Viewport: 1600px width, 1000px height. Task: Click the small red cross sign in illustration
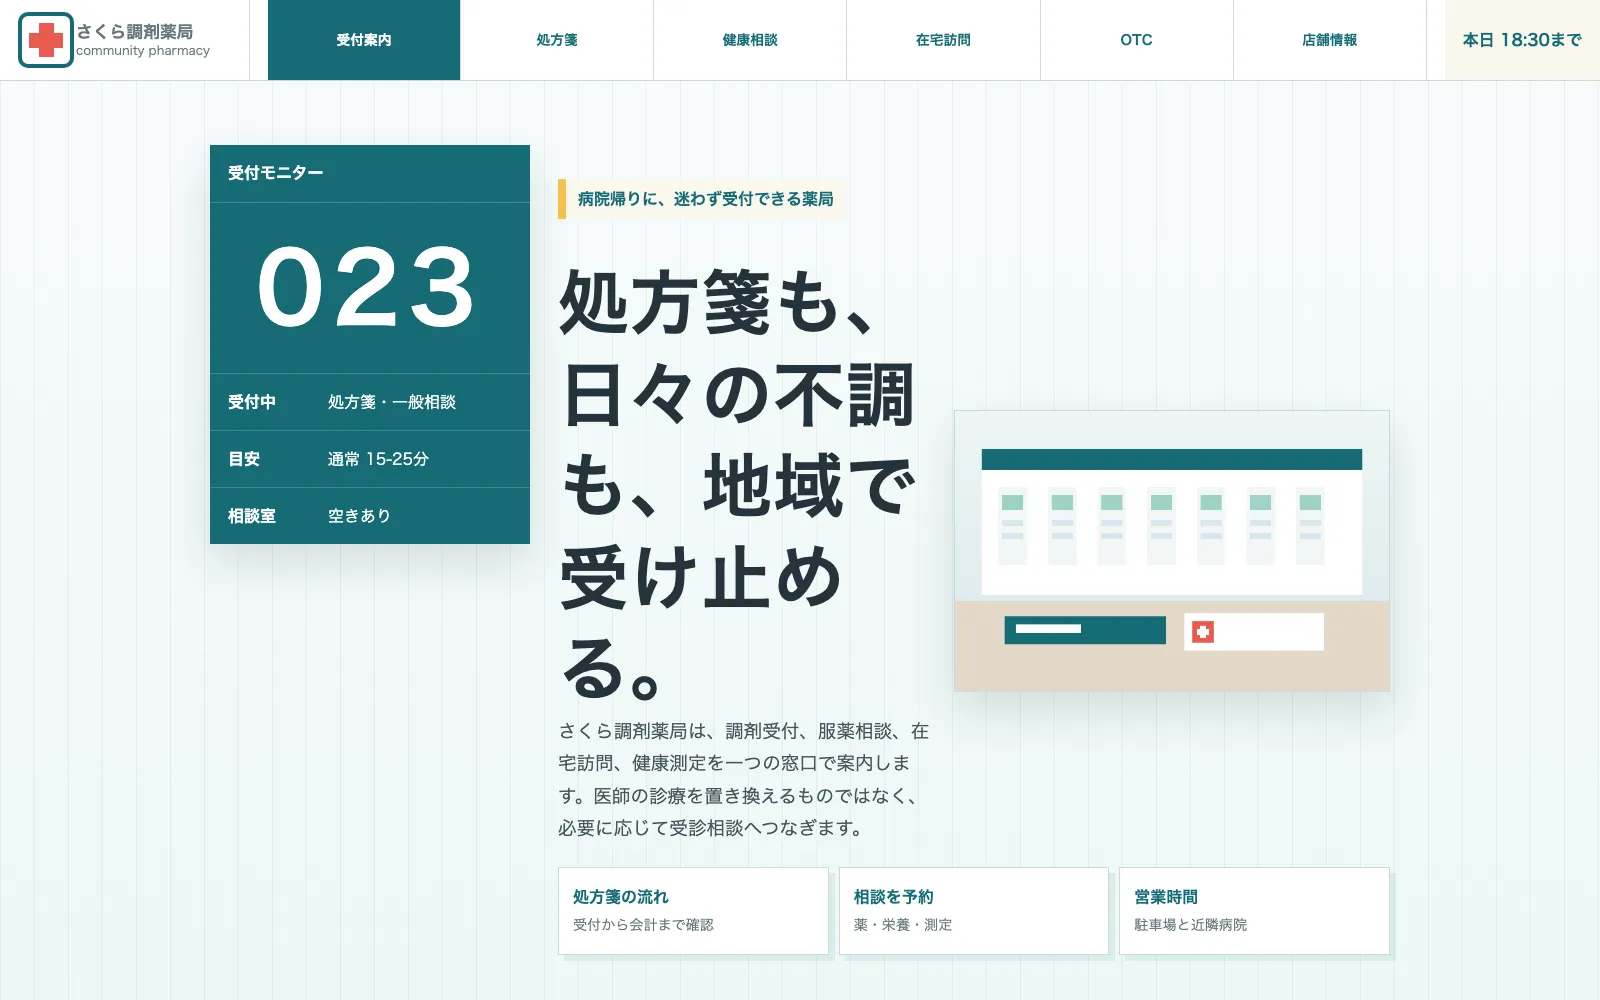click(1203, 632)
